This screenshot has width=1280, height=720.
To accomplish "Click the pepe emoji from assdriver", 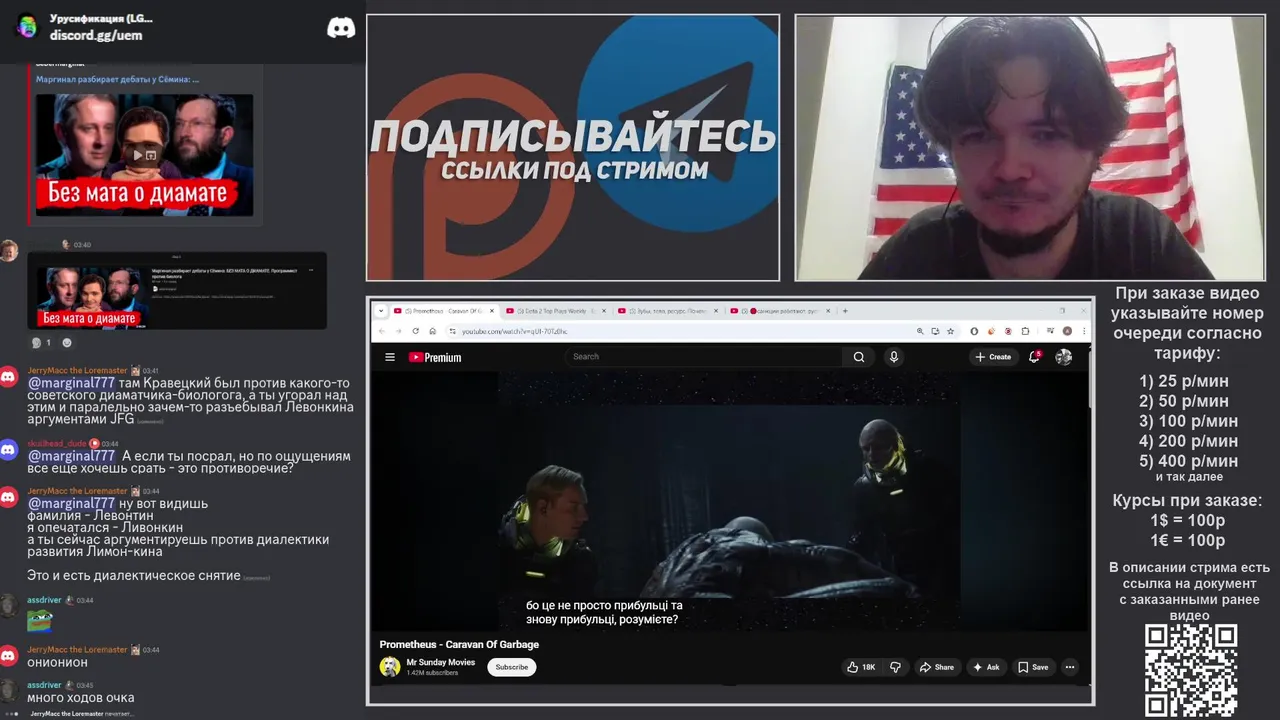I will tap(40, 621).
